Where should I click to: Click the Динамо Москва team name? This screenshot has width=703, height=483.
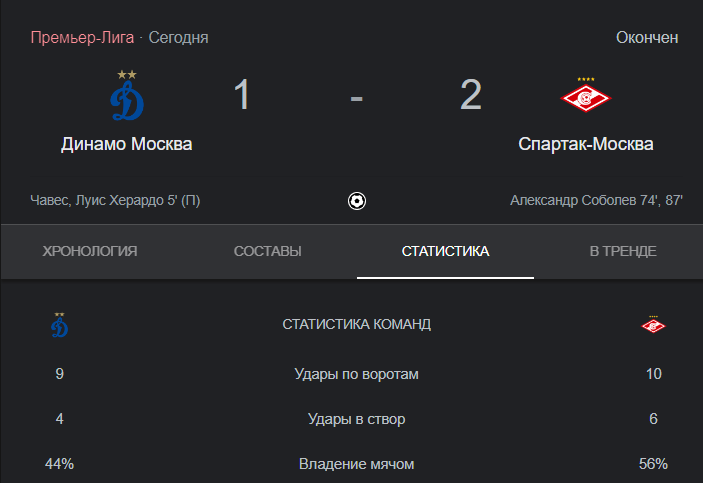click(x=127, y=144)
